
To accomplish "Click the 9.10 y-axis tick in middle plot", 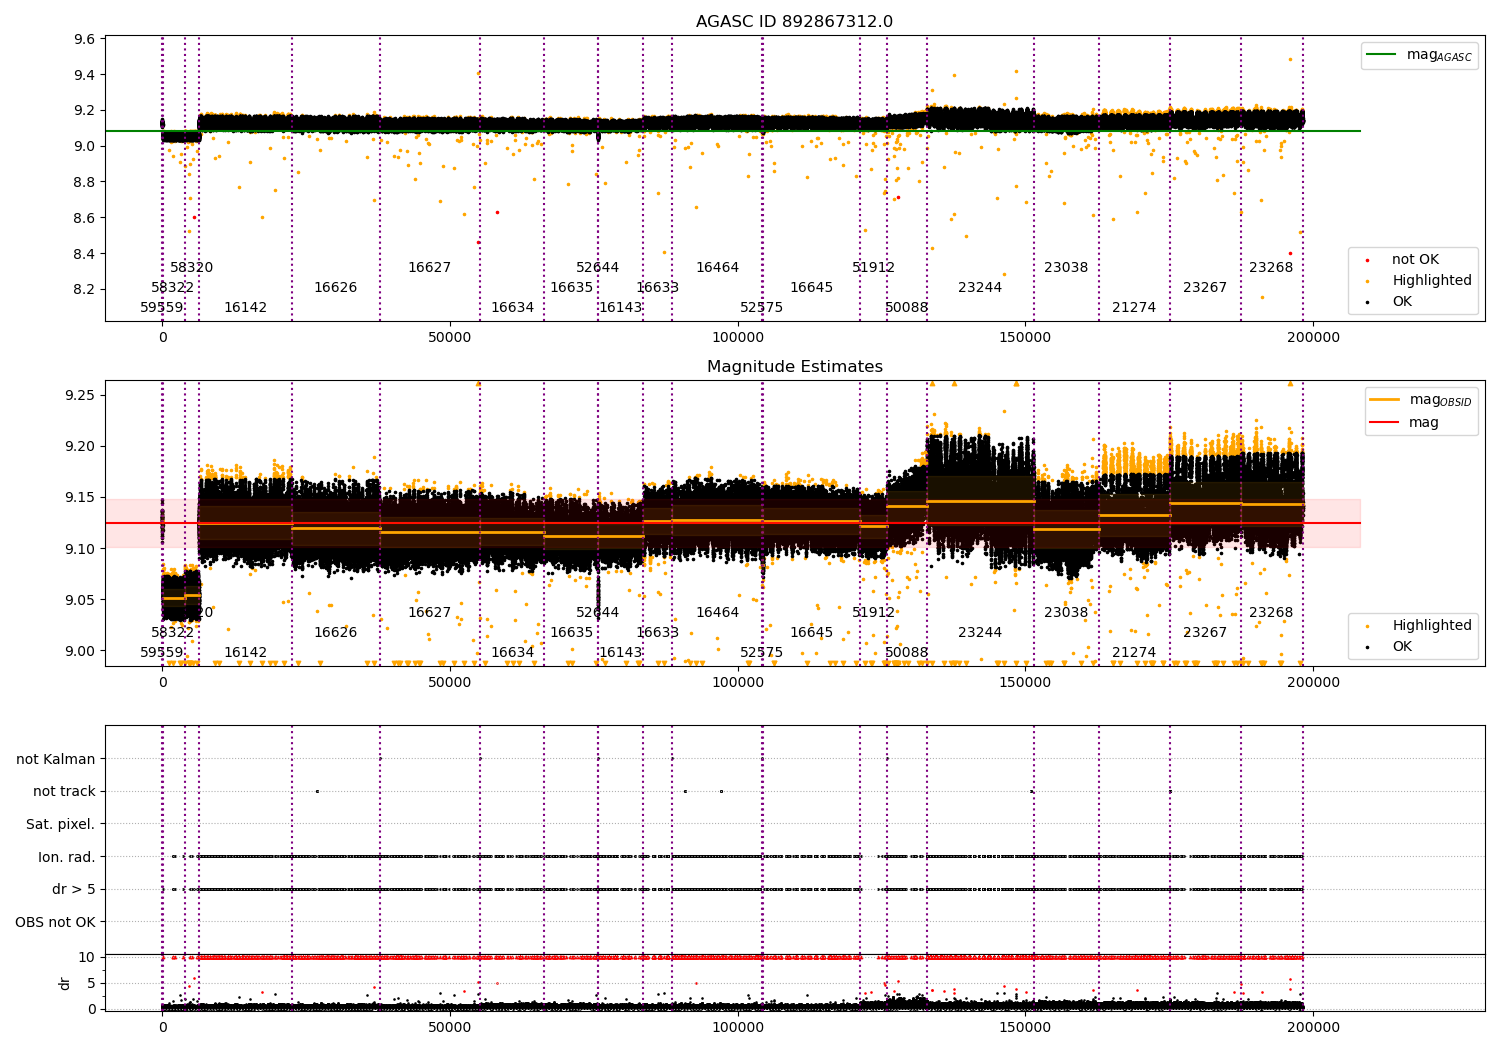I will click(x=80, y=549).
